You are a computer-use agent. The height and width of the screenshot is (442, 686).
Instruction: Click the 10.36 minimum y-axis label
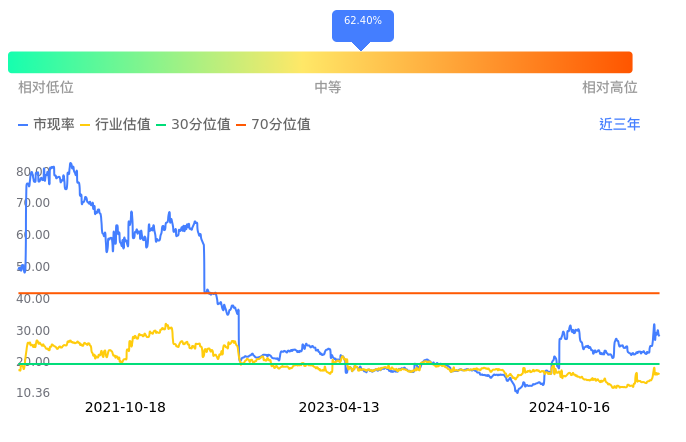(x=33, y=393)
